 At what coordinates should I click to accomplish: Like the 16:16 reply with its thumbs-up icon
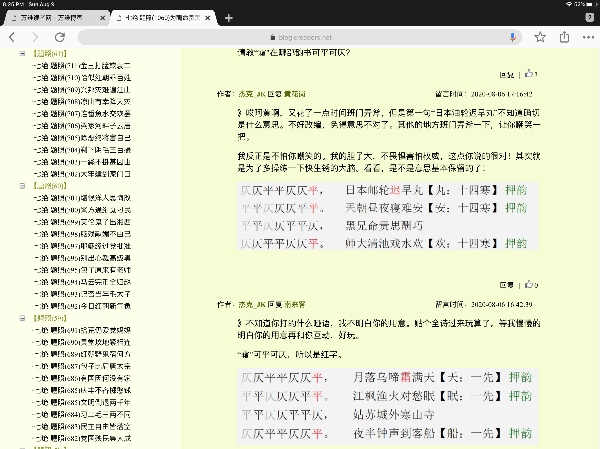(x=531, y=73)
